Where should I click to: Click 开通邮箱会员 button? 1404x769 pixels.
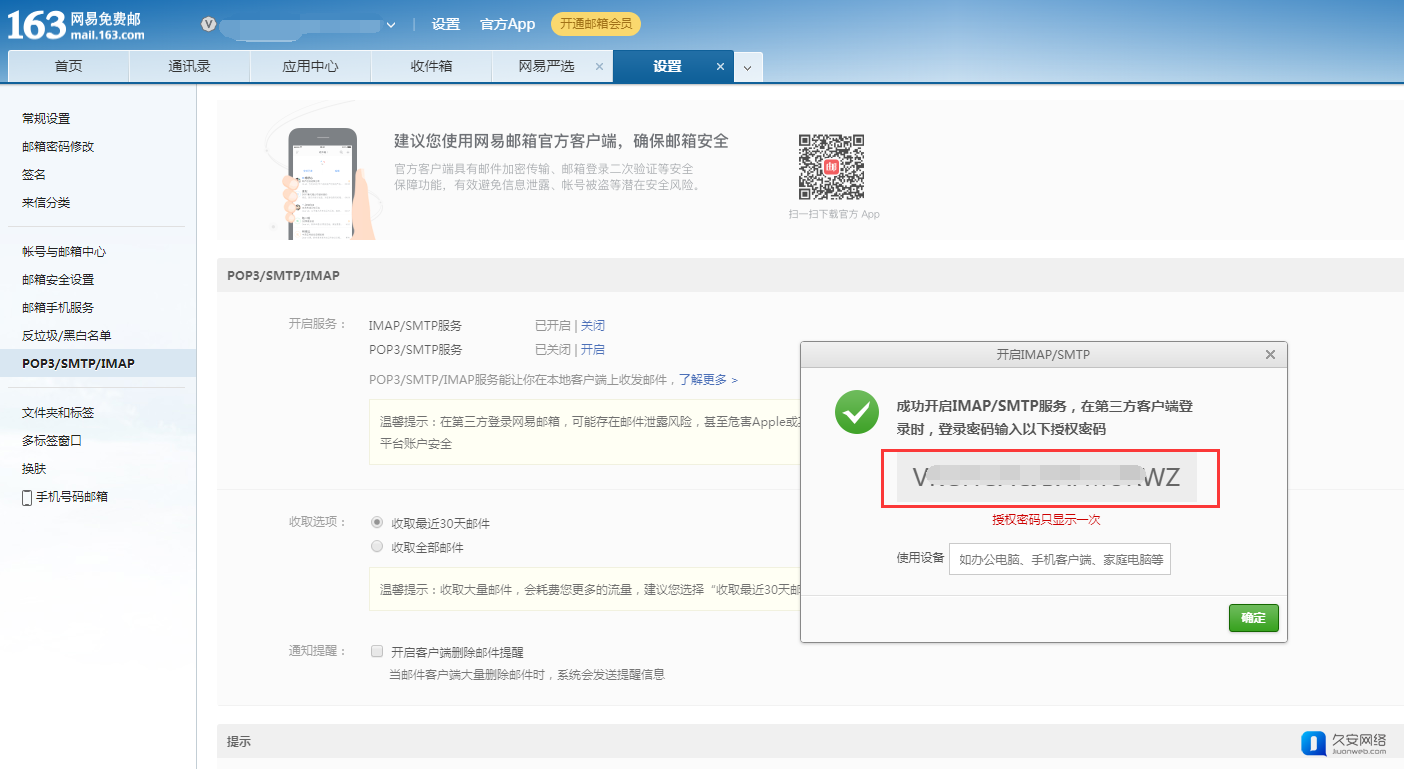595,24
